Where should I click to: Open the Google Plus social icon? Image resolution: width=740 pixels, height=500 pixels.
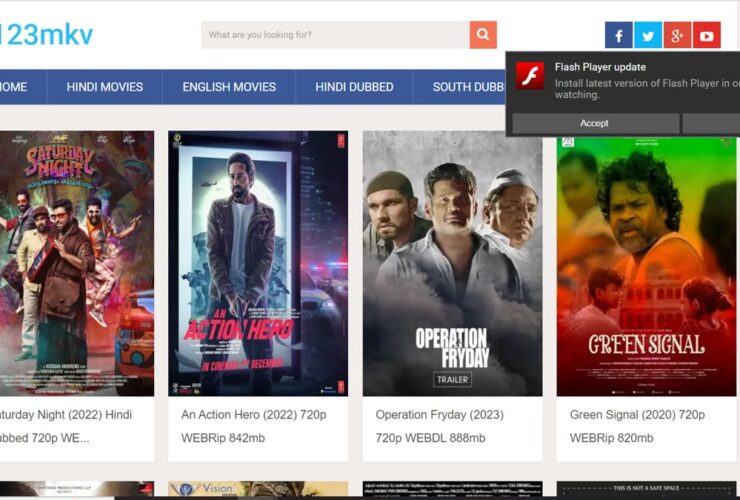click(677, 36)
